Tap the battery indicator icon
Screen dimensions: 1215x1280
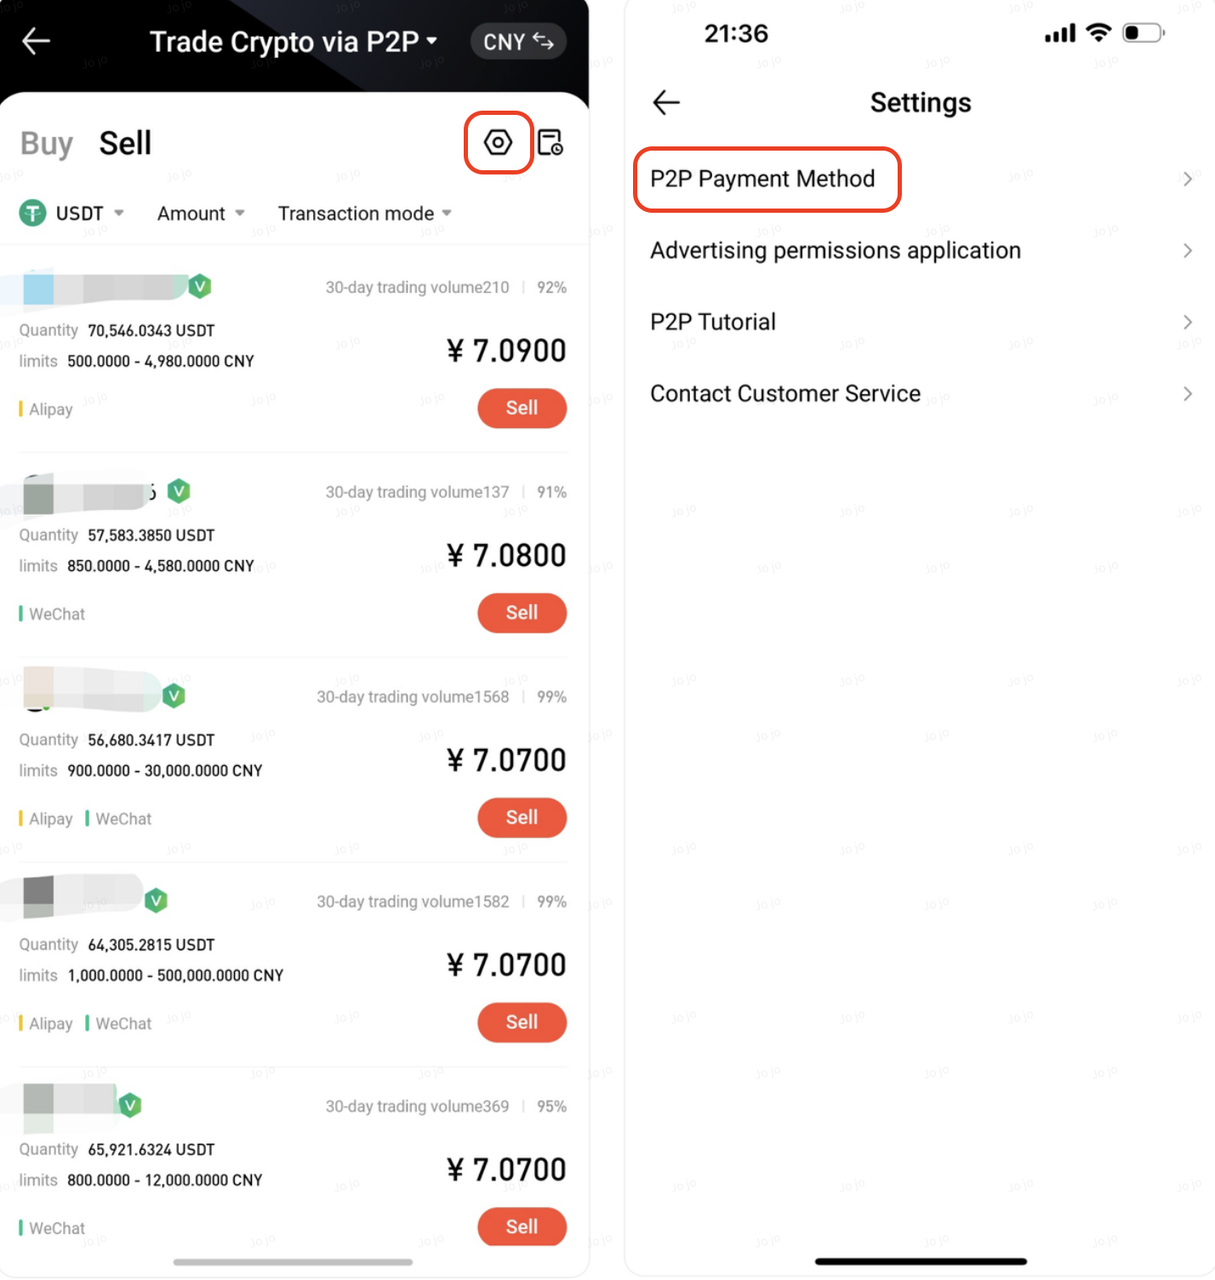coord(1143,33)
